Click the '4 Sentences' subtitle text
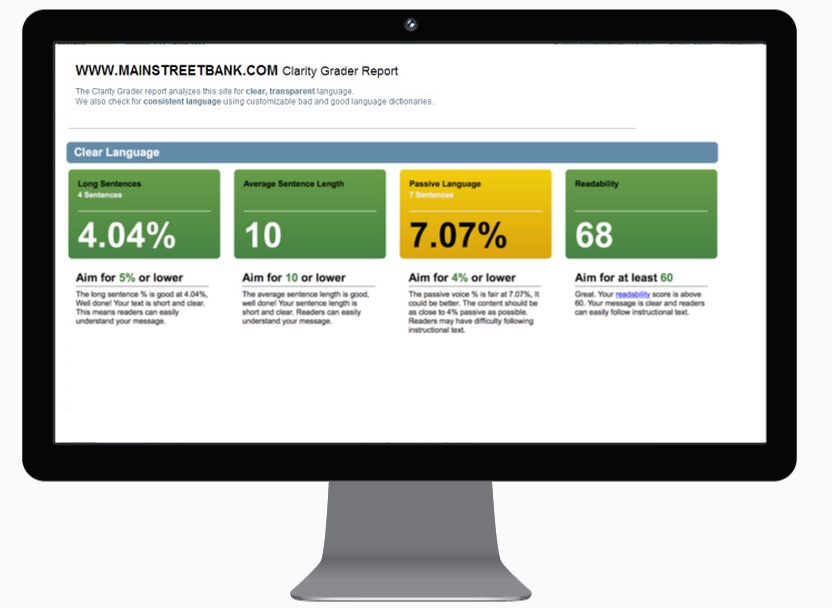832x608 pixels. click(x=100, y=195)
